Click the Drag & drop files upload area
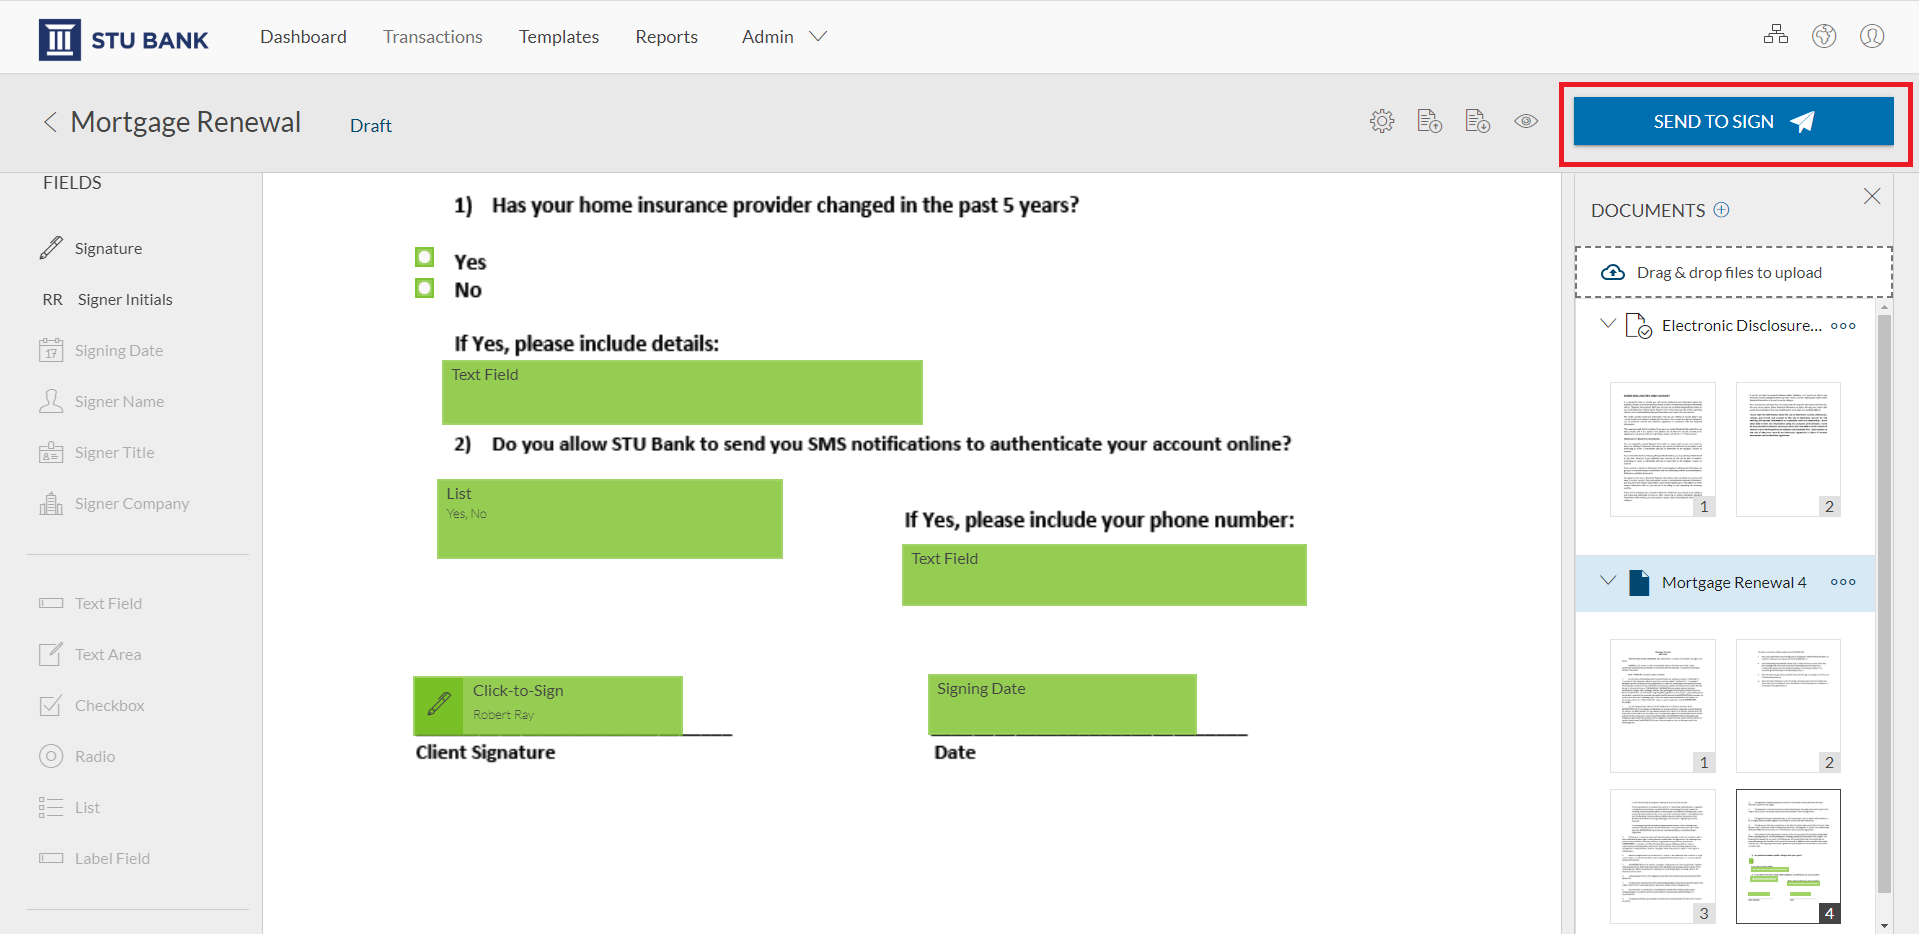The height and width of the screenshot is (934, 1919). tap(1734, 272)
